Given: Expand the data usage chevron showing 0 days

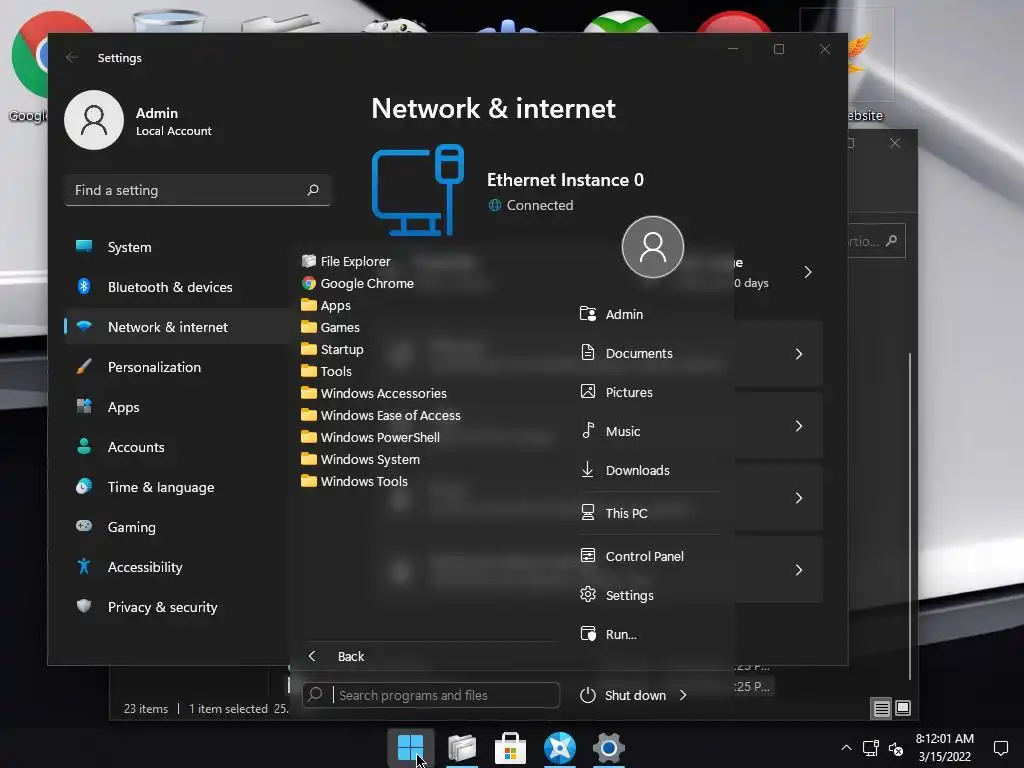Looking at the screenshot, I should tap(808, 272).
